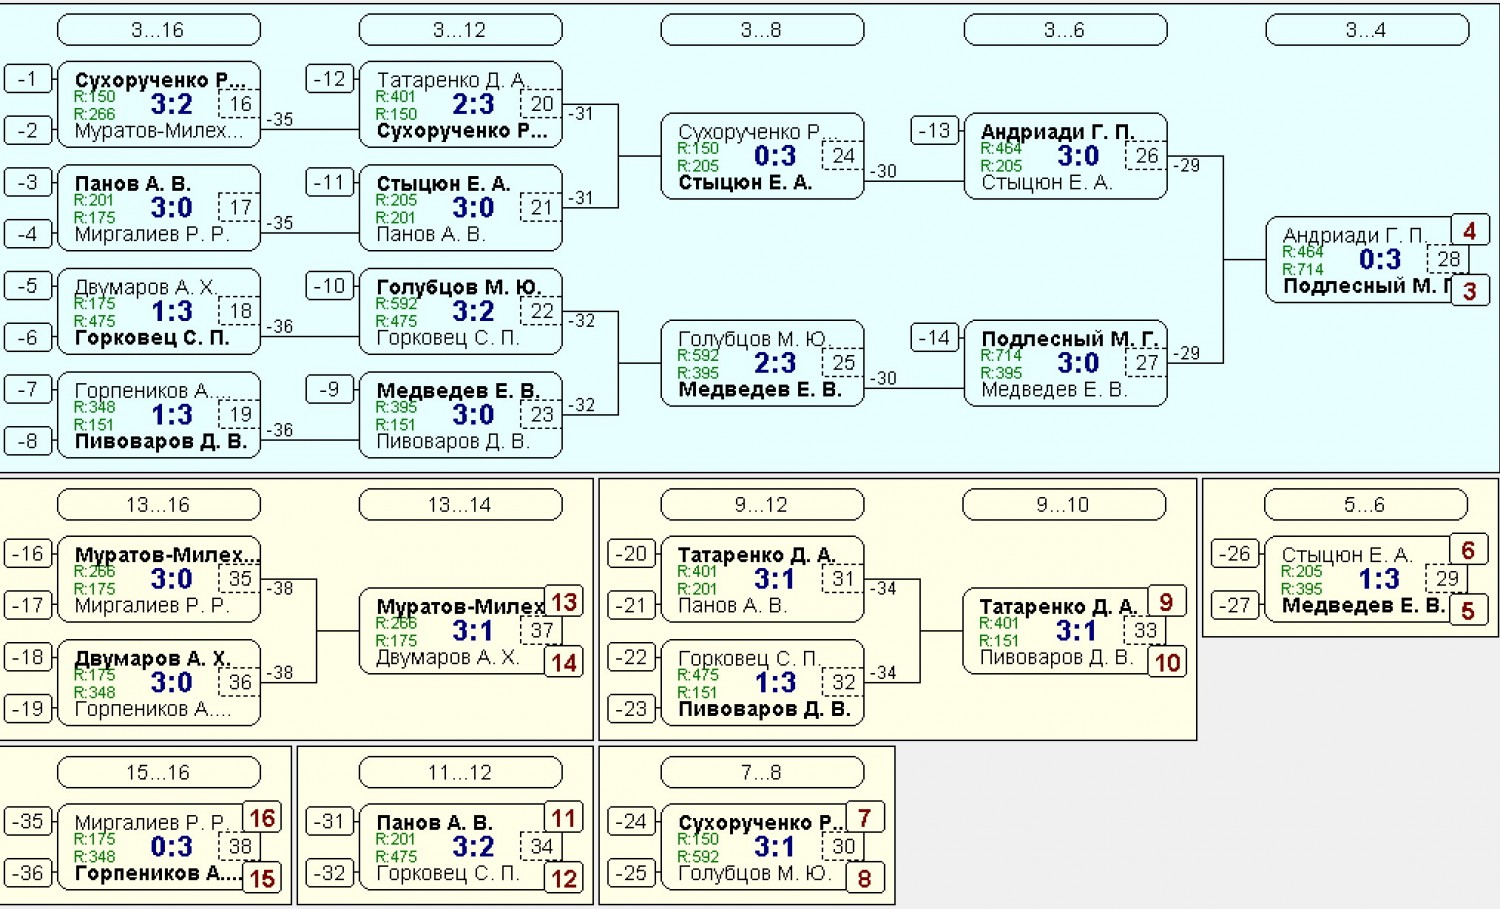Click red place number 5
This screenshot has width=1500, height=909.
1468,610
